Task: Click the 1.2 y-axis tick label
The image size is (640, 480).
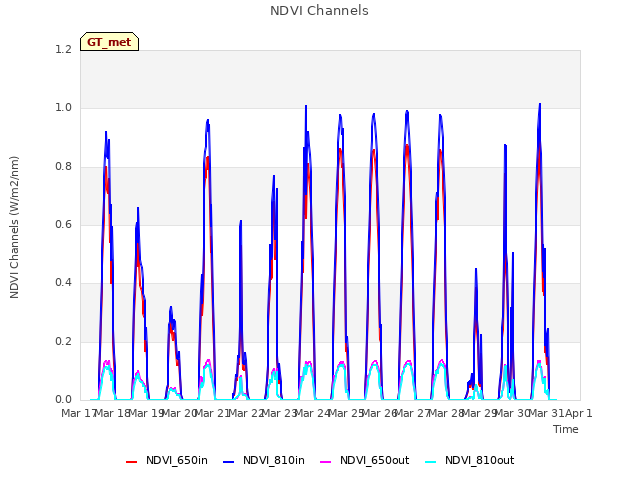Action: tap(63, 49)
